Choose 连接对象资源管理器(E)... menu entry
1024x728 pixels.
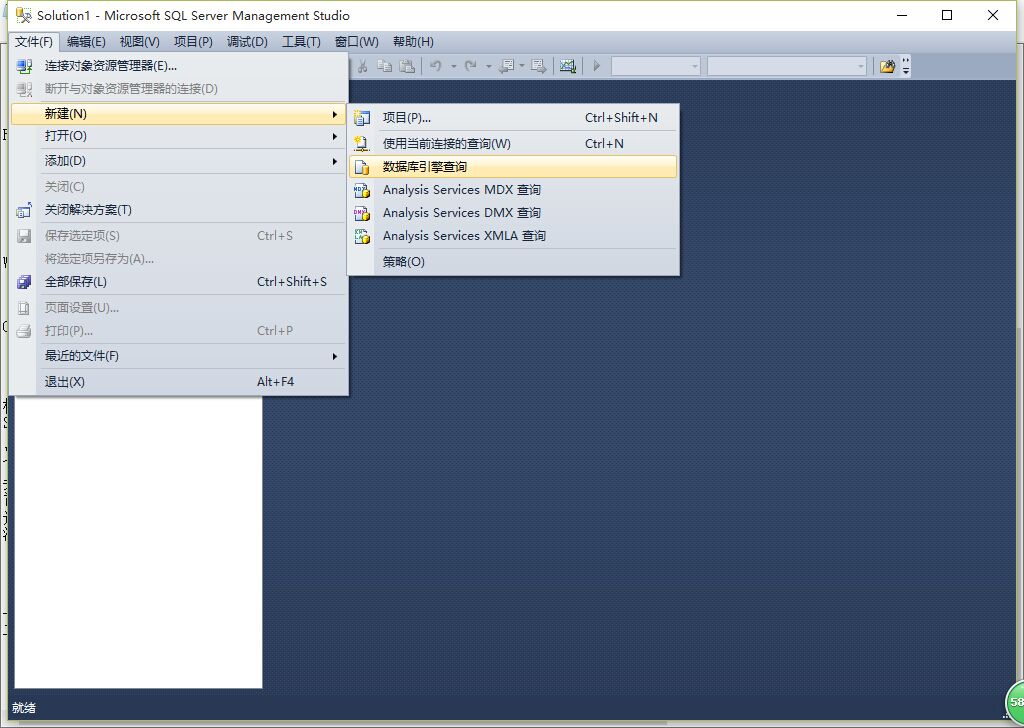click(x=179, y=66)
